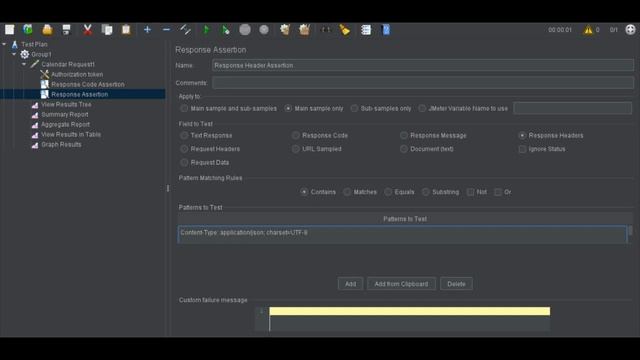Open the Function helper list icon

click(x=366, y=29)
